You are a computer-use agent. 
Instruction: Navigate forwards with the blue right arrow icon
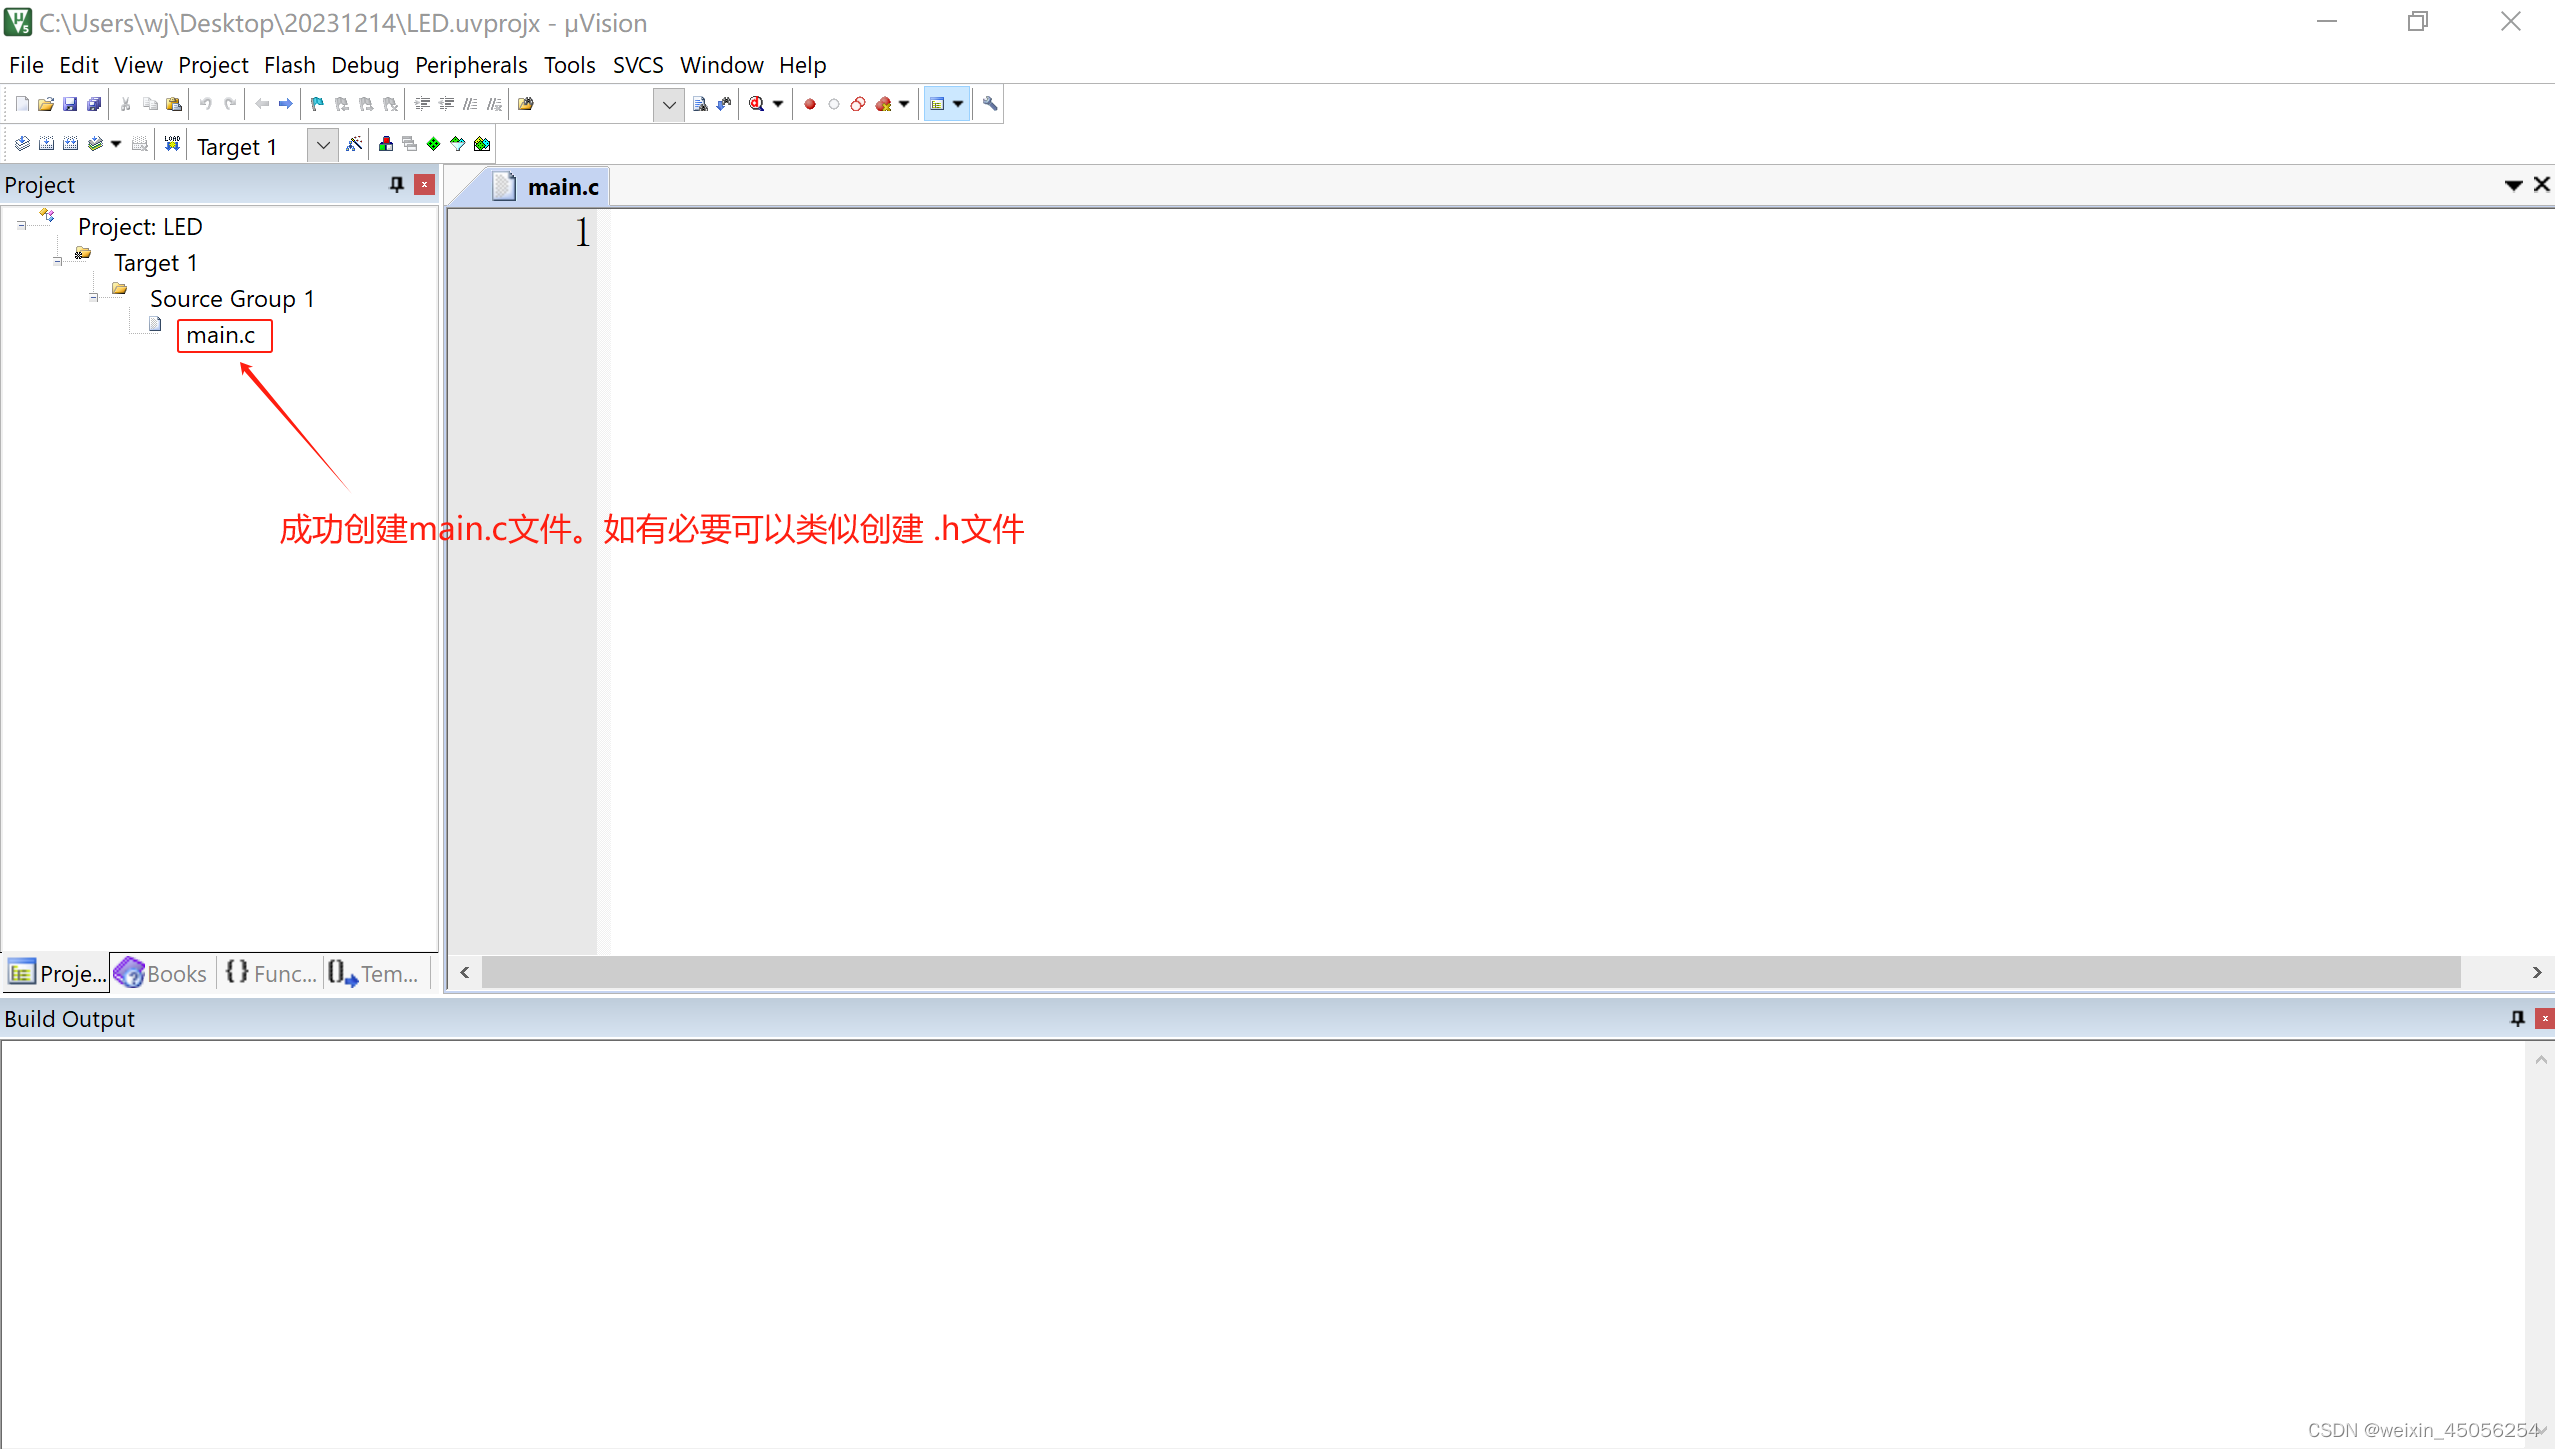click(x=286, y=104)
